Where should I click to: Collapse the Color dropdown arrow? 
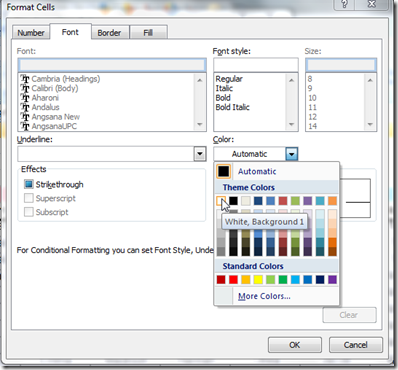tap(292, 154)
